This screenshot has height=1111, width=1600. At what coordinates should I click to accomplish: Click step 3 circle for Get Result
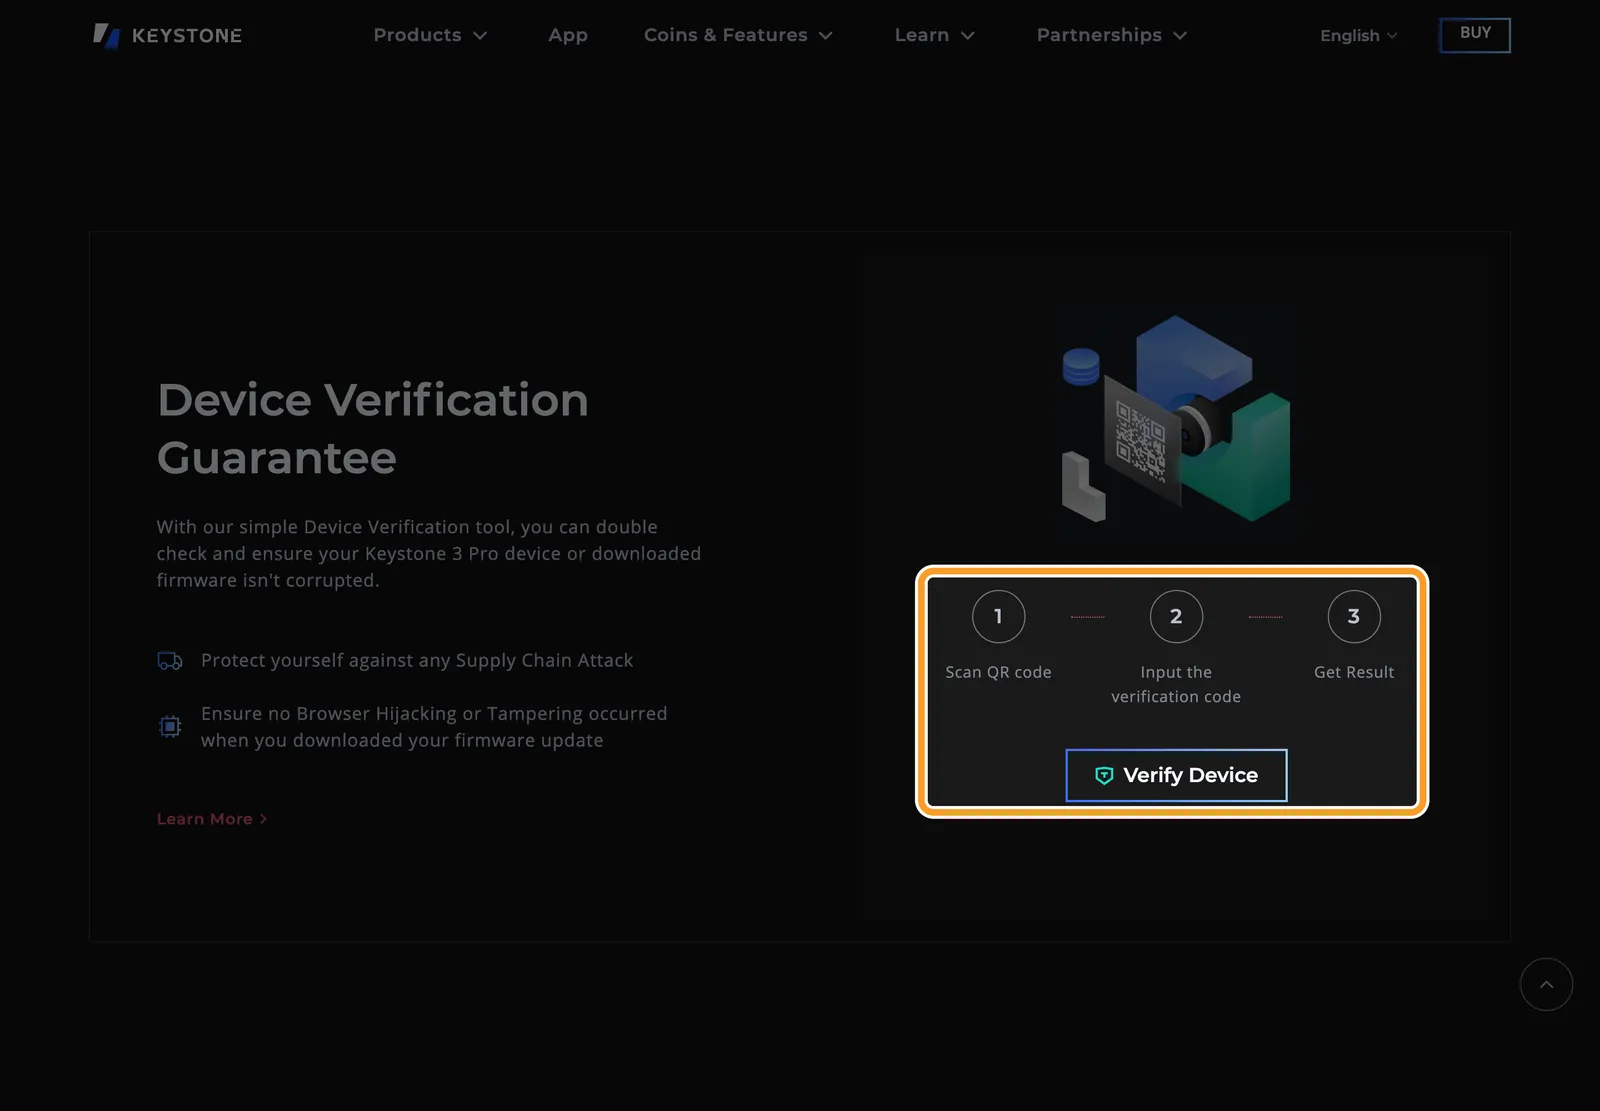click(1354, 616)
